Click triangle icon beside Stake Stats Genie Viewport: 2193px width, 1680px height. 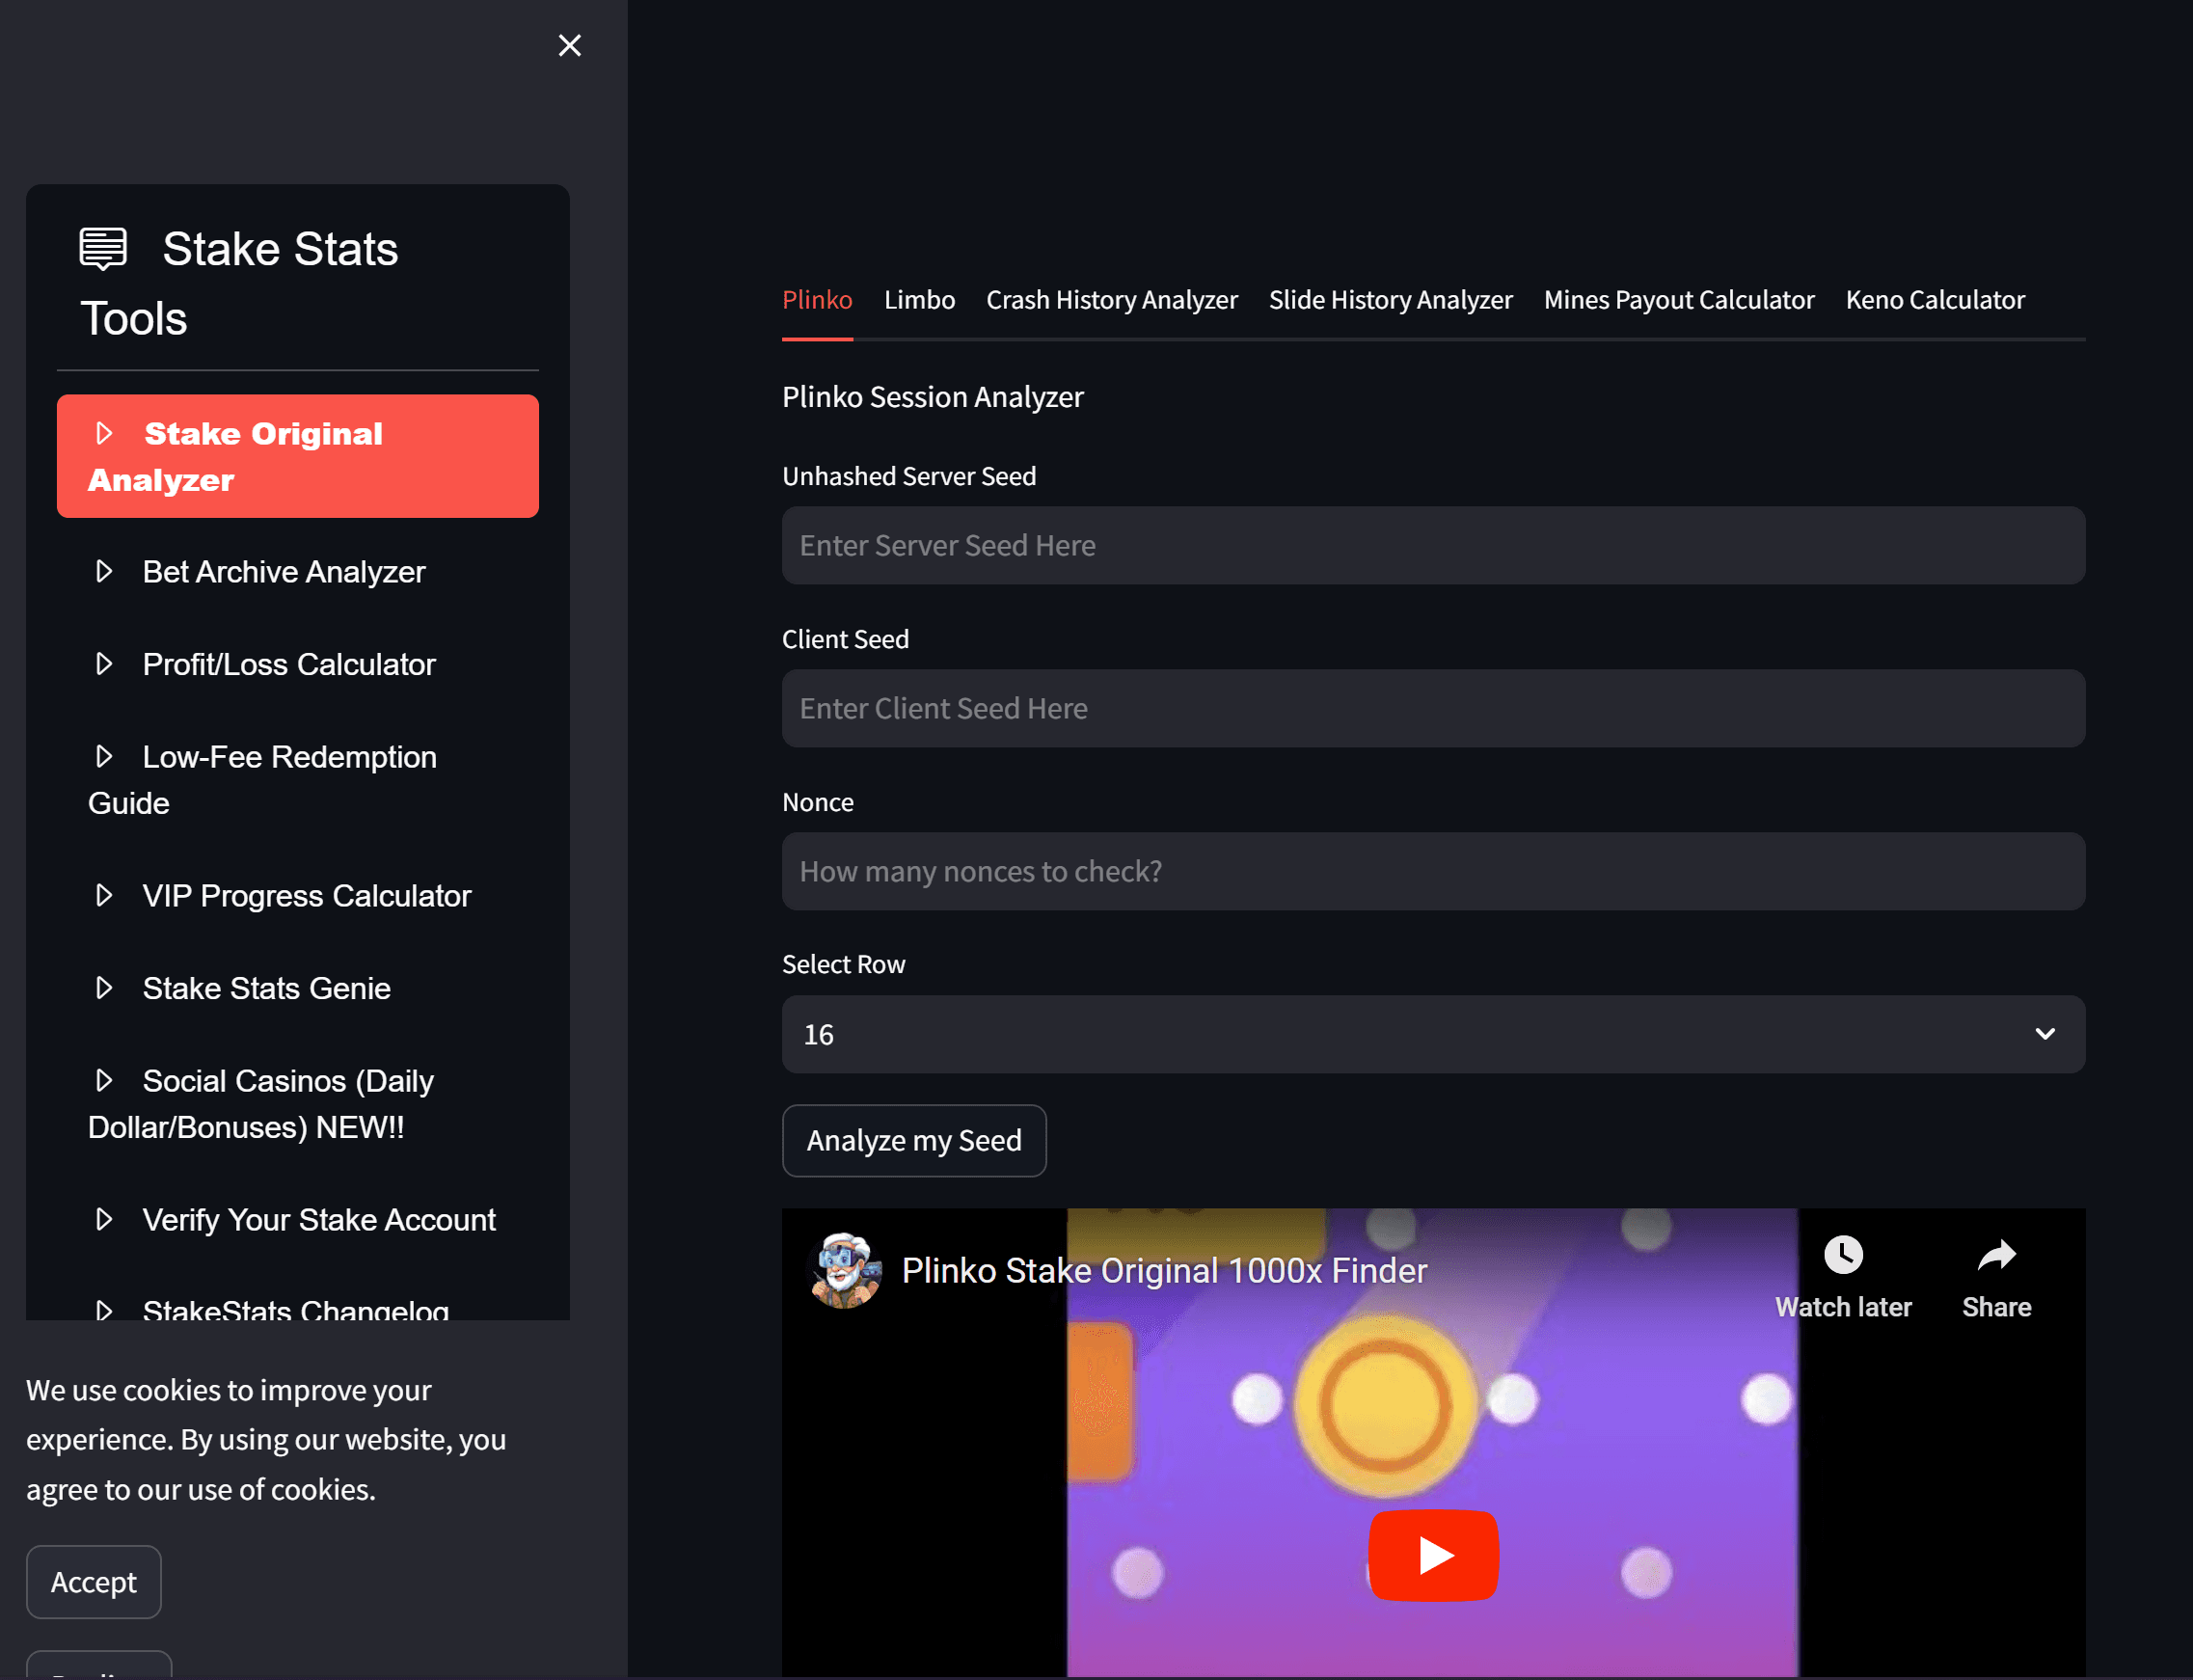tap(104, 988)
